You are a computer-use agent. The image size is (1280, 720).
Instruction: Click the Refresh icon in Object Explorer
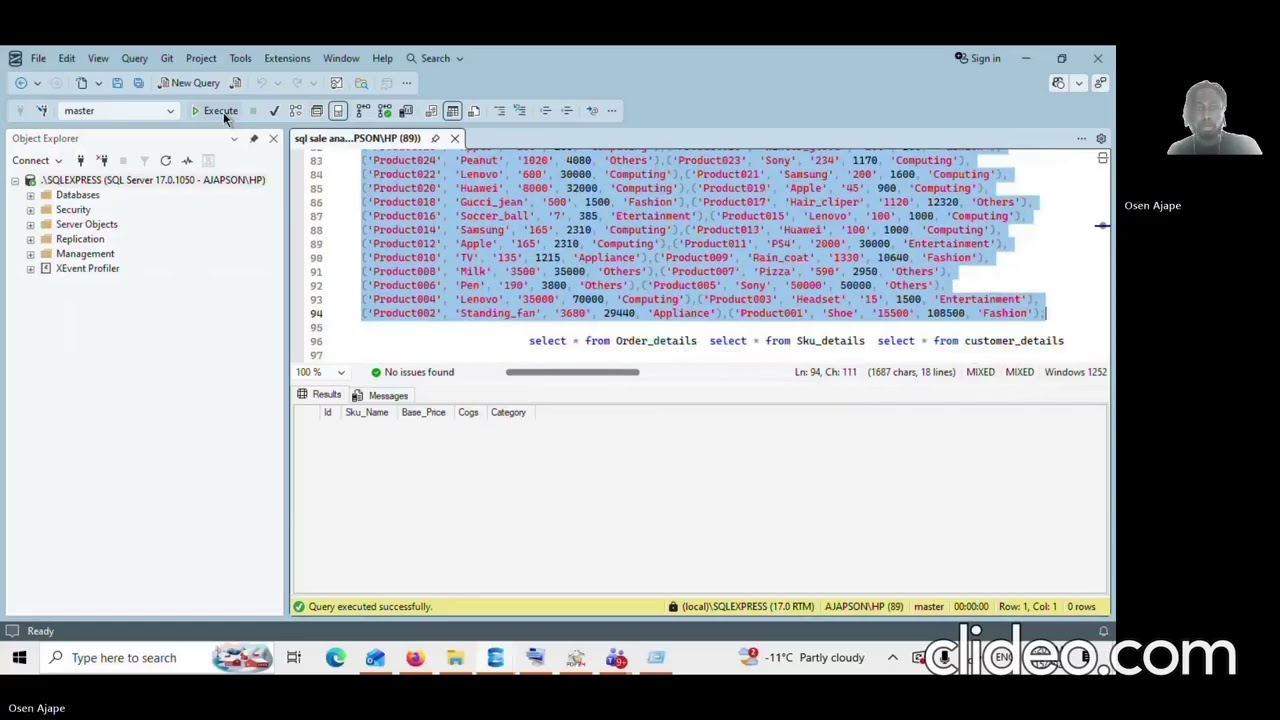pyautogui.click(x=165, y=160)
